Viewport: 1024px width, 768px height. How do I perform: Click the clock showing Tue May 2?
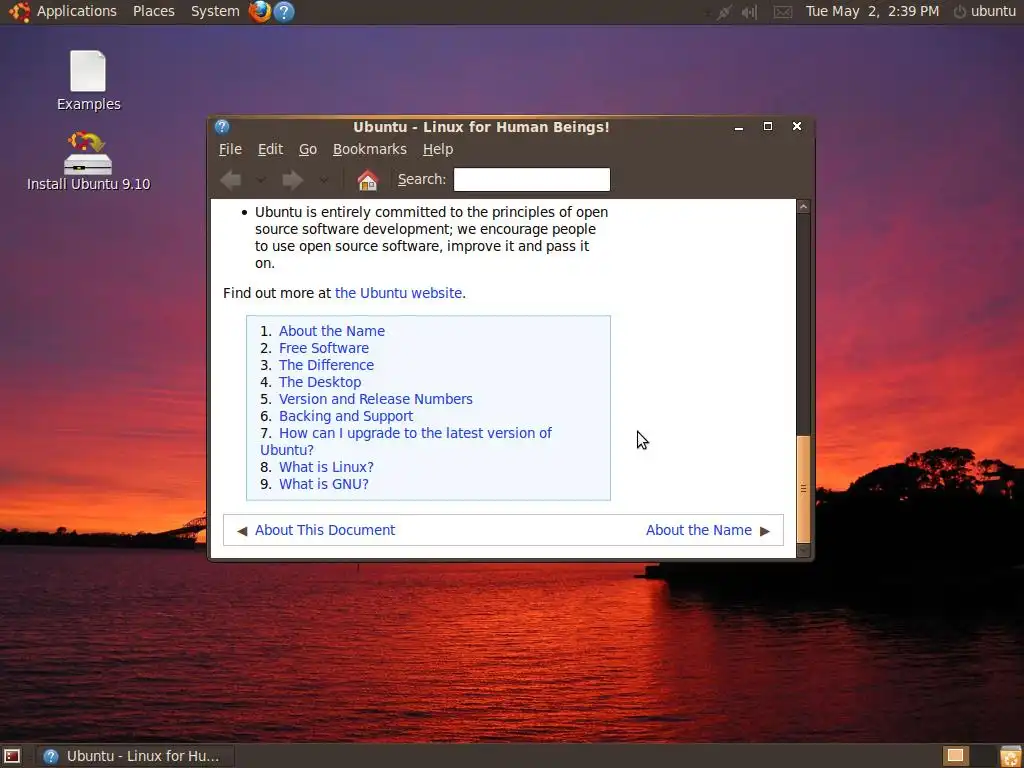point(872,11)
